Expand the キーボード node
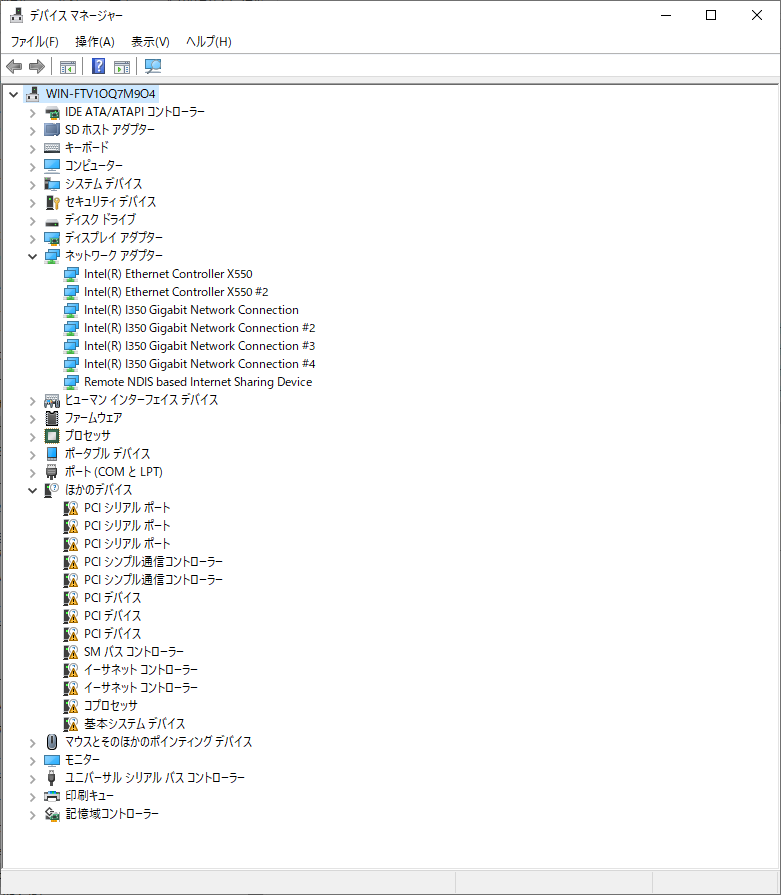Viewport: 781px width, 895px height. [x=33, y=148]
